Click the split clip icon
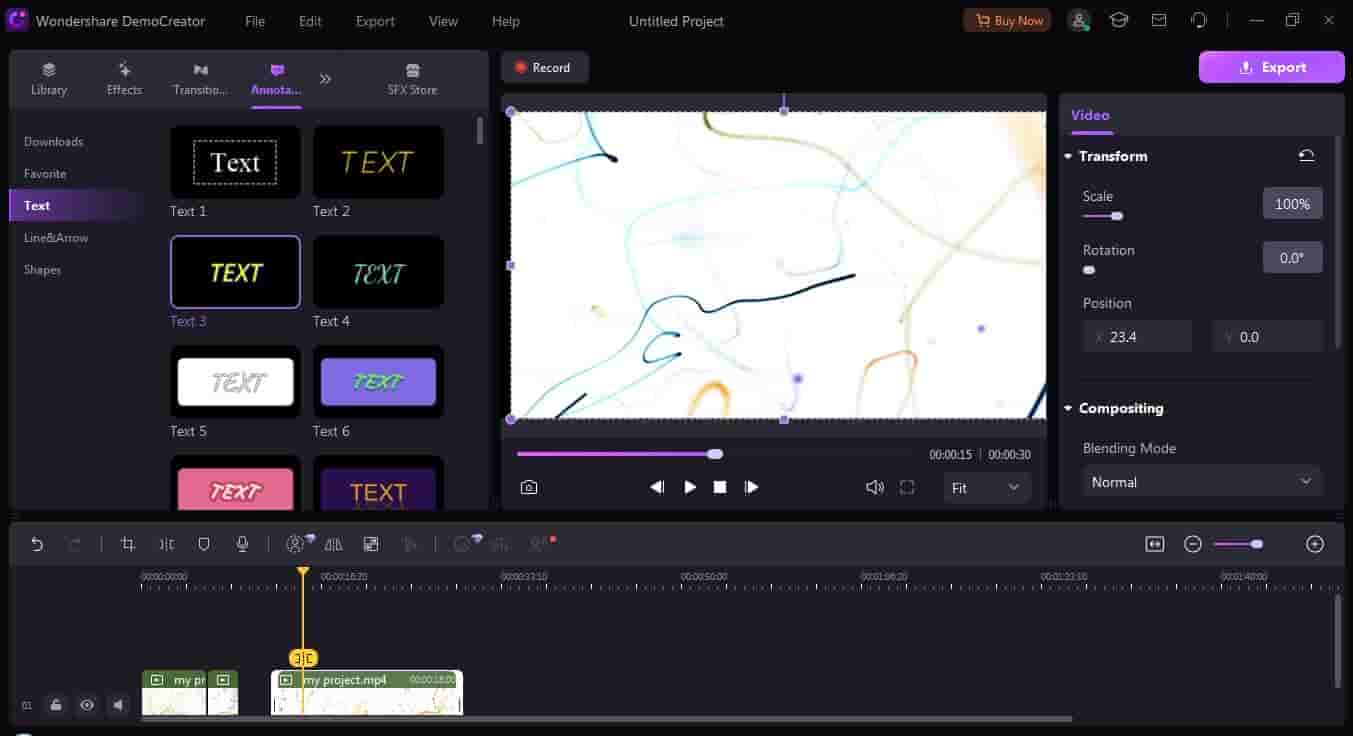Viewport: 1353px width, 736px height. coord(166,544)
